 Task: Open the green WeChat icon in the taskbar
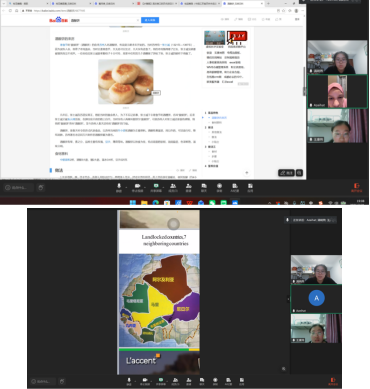click(x=212, y=202)
